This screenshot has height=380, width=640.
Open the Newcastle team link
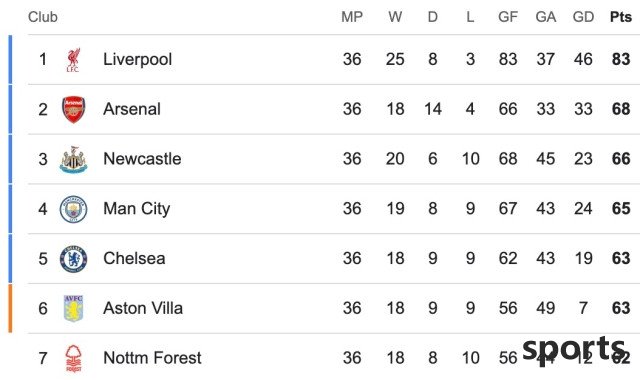tap(142, 159)
